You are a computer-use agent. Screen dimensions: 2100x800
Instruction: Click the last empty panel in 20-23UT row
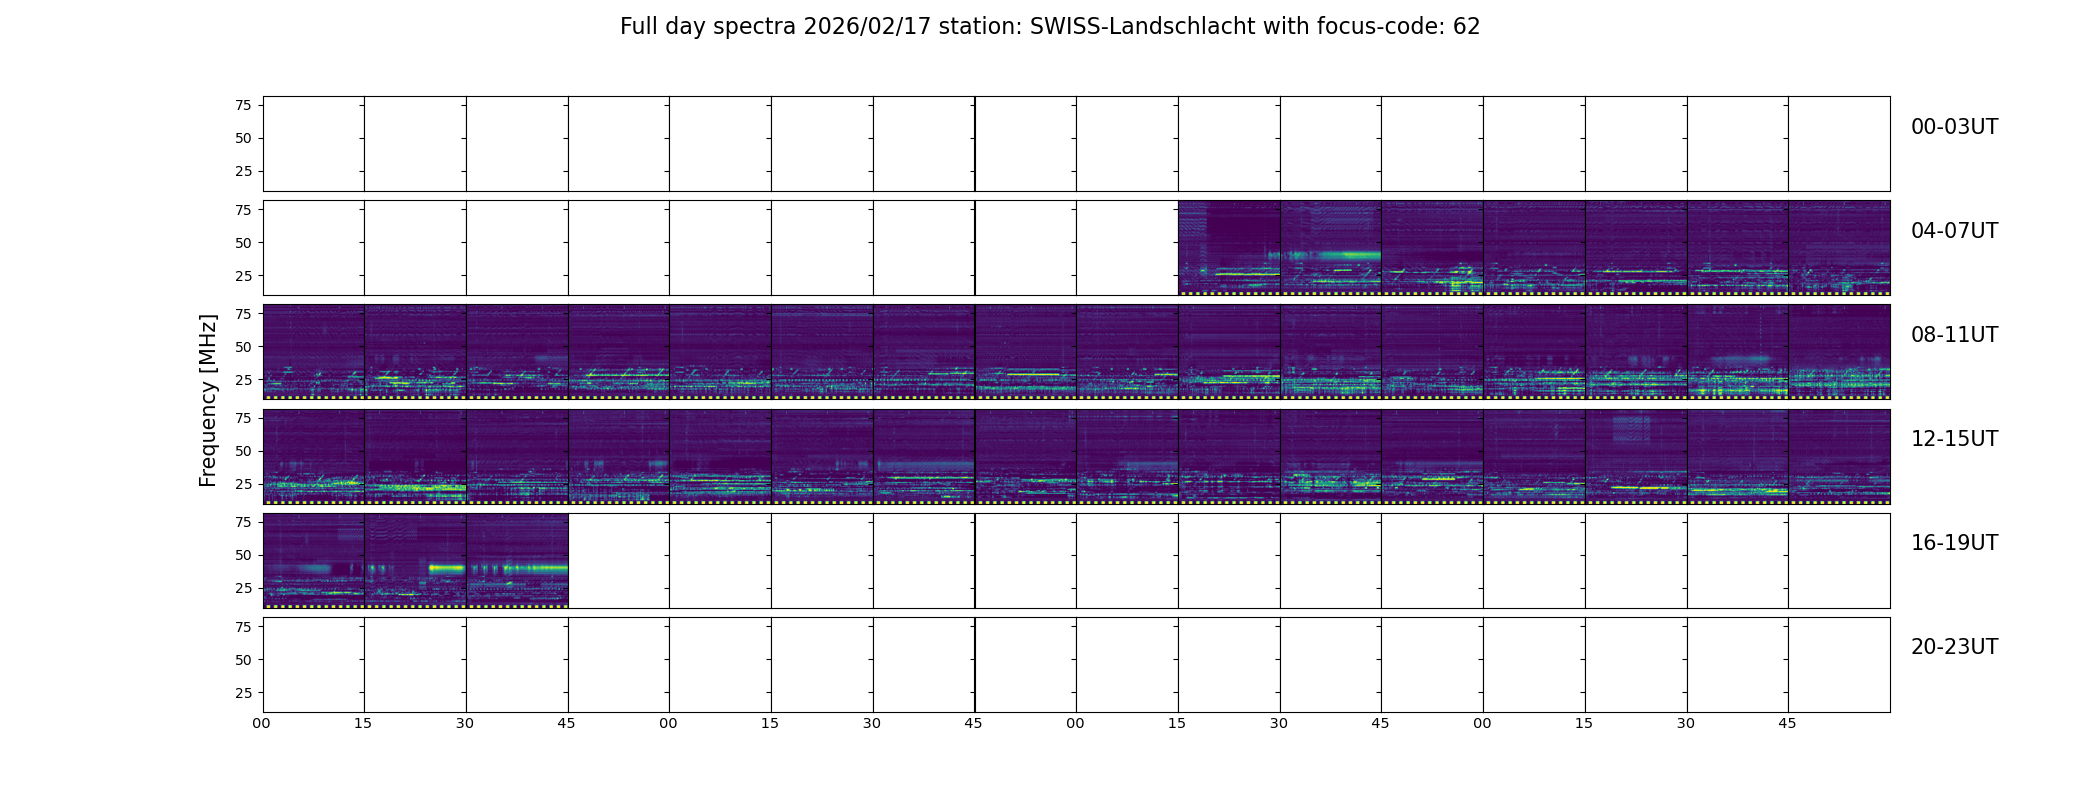[x=1839, y=665]
